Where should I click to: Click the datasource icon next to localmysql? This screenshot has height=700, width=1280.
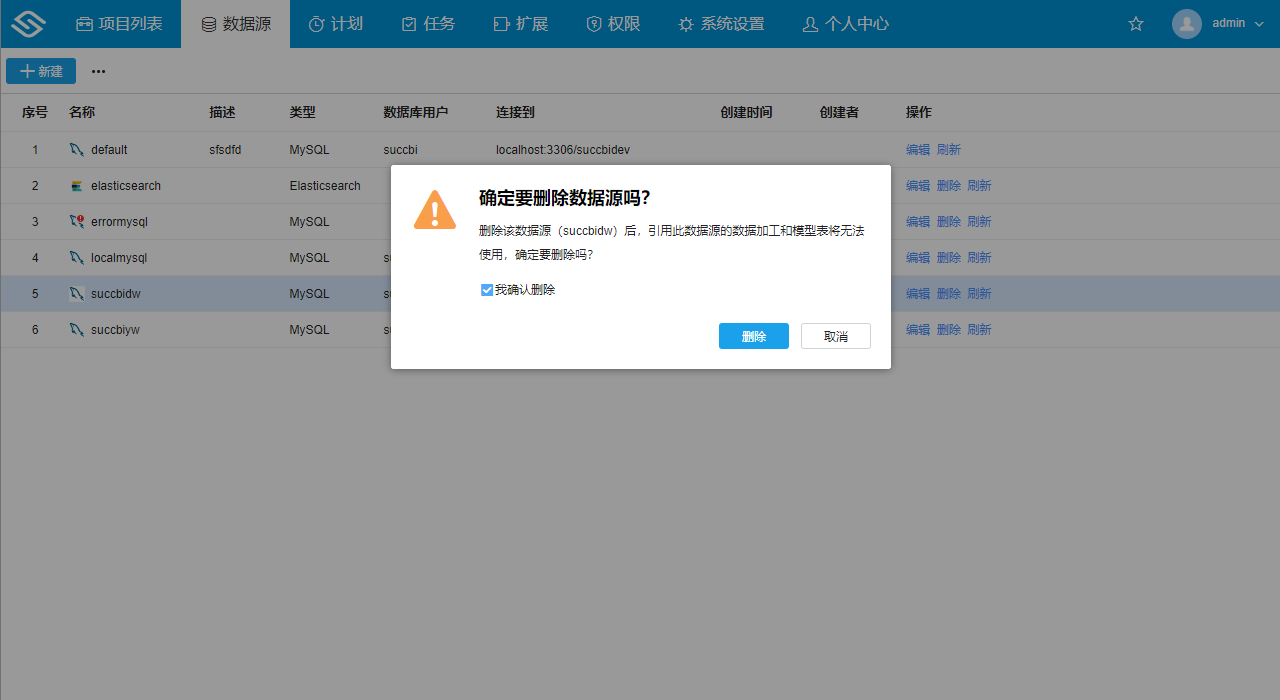click(x=79, y=257)
